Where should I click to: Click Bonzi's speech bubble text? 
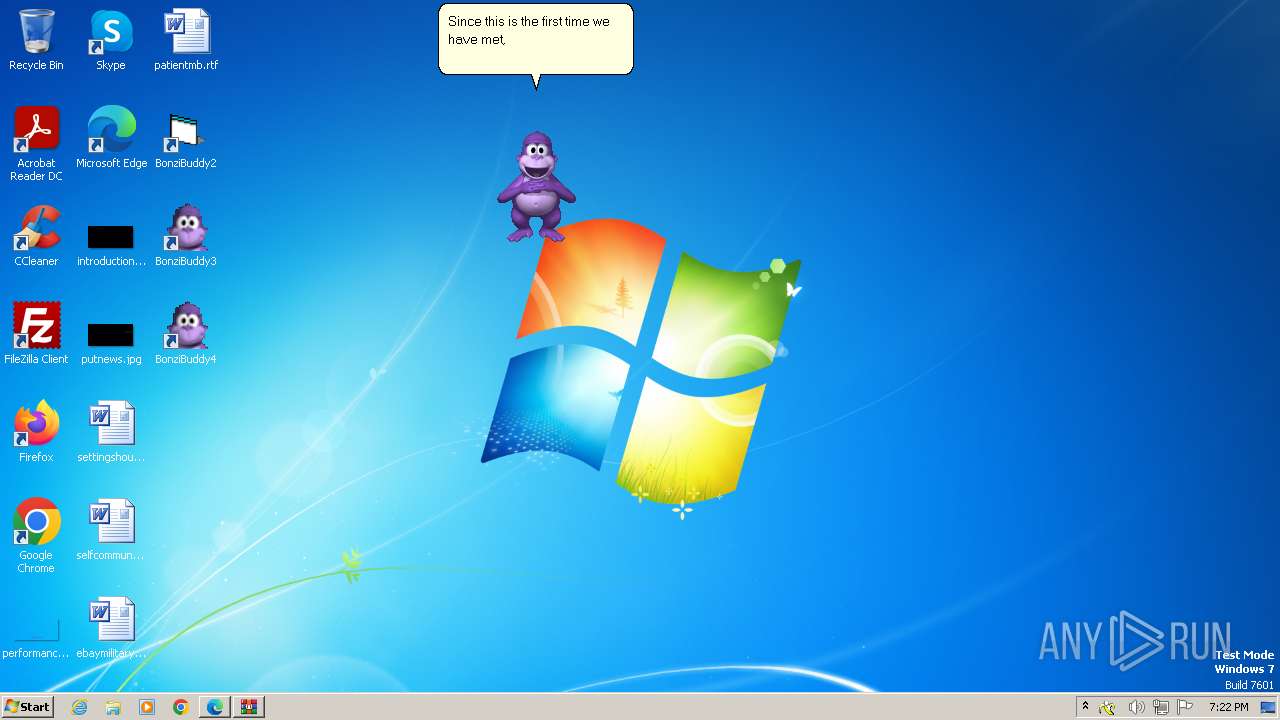tap(528, 30)
